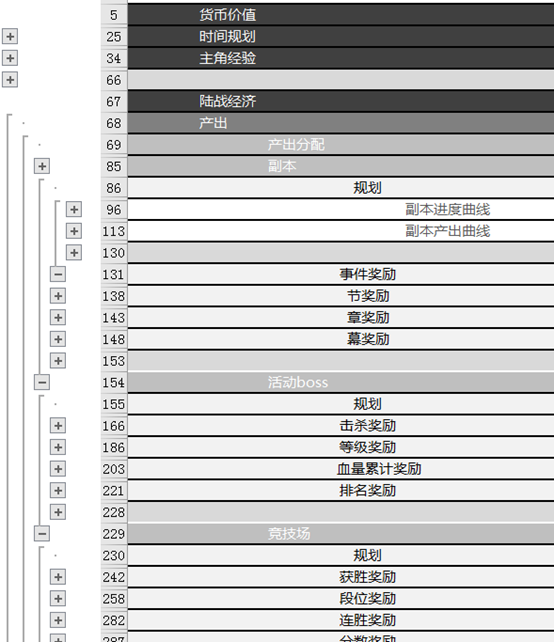Image resolution: width=554 pixels, height=642 pixels.
Task: Select the 获胜奖励 cell
Action: [341, 577]
